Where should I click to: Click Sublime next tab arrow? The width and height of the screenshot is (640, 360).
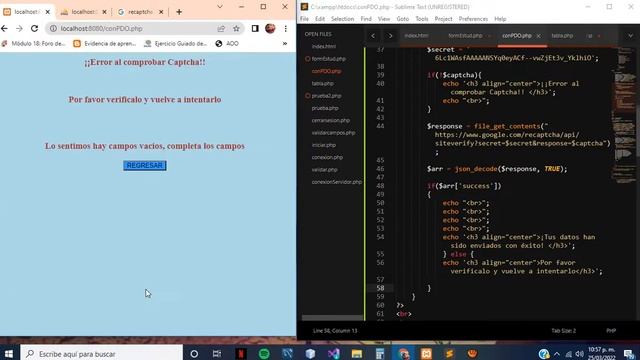point(390,36)
